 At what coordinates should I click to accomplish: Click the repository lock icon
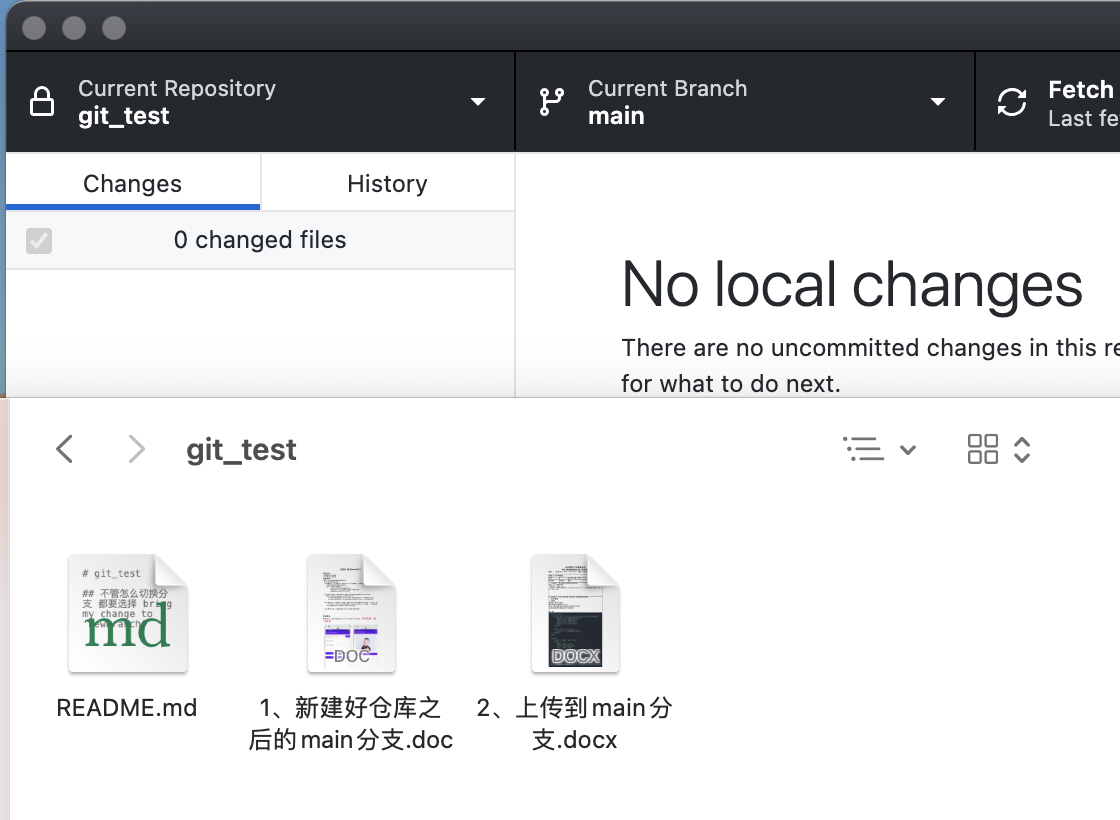coord(40,102)
